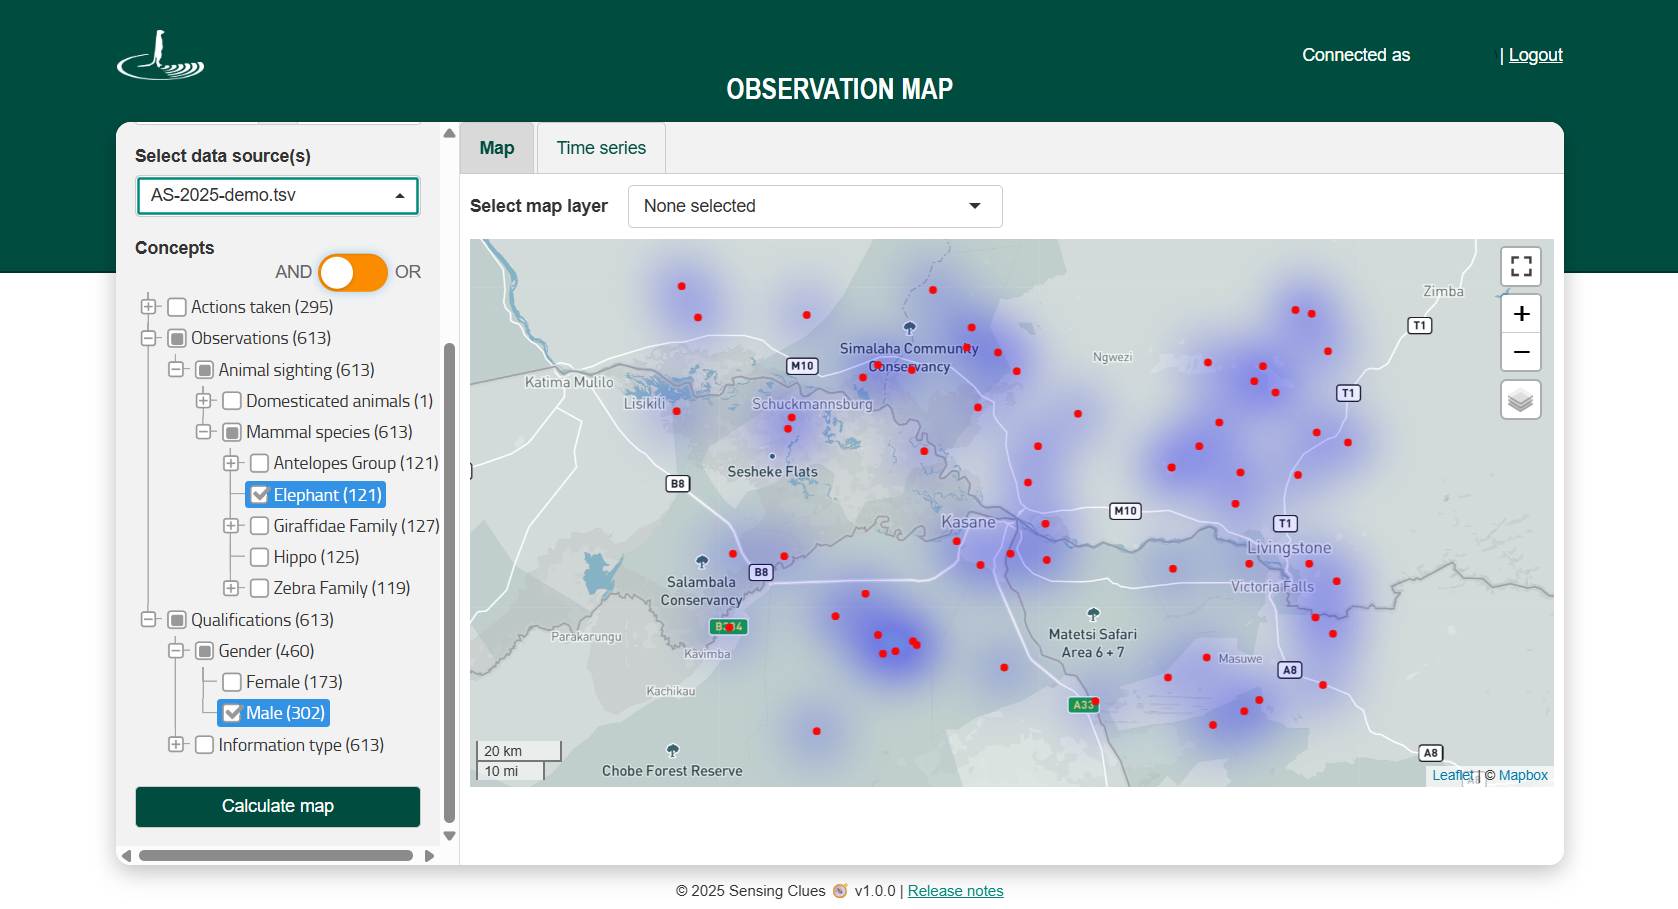The image size is (1678, 909).
Task: Check the Giraffidae Family checkbox
Action: coord(259,526)
